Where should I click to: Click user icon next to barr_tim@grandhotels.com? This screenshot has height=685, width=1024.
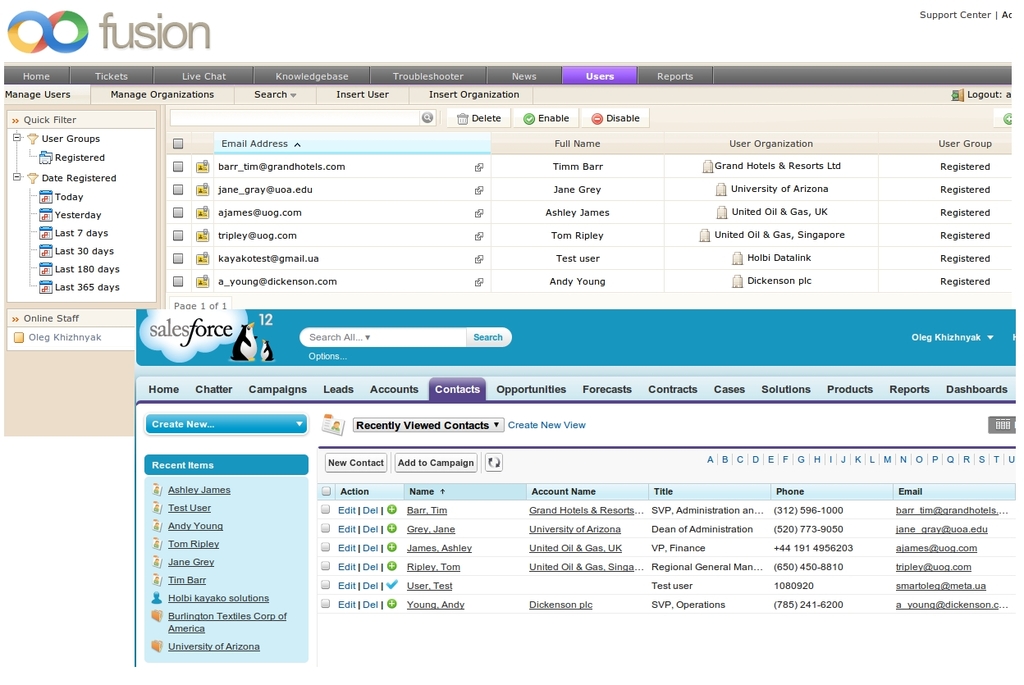point(202,167)
